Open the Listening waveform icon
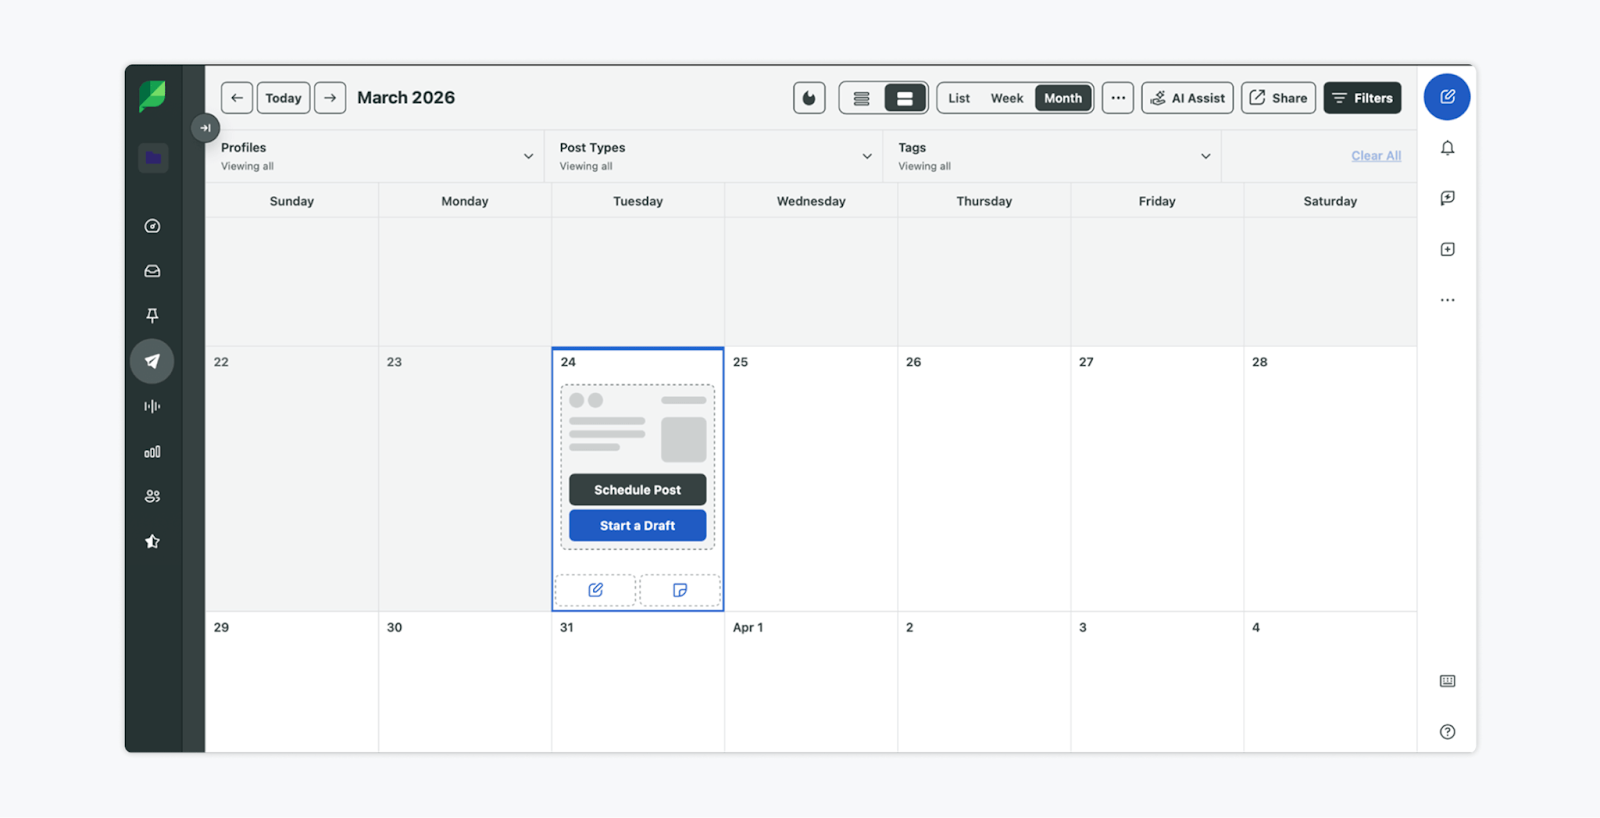 point(152,406)
